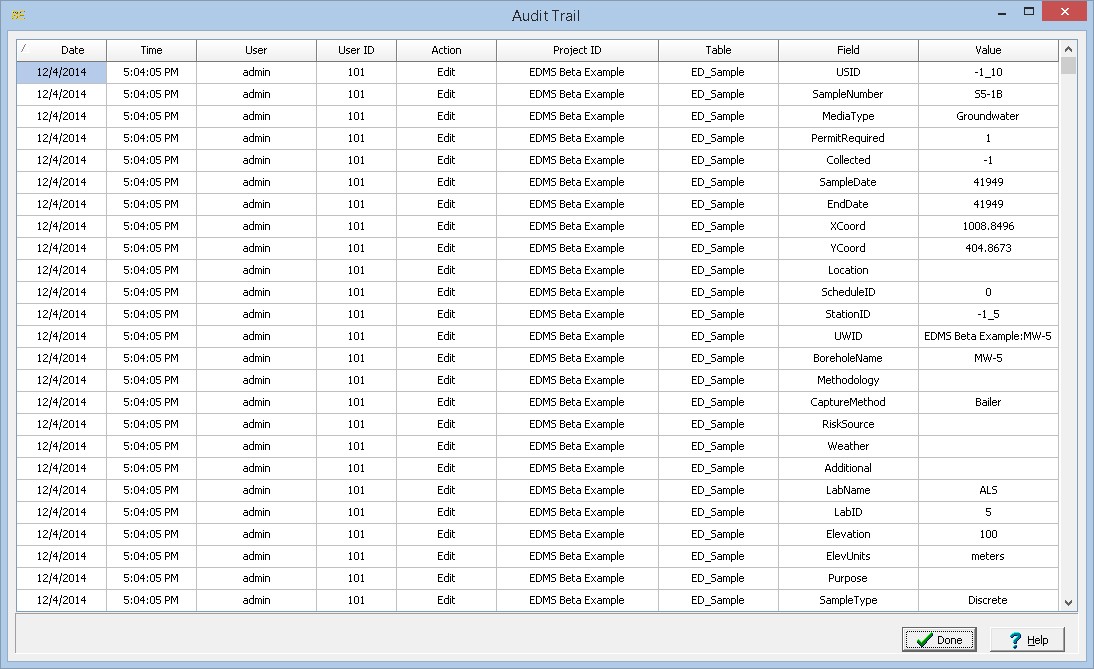Screen dimensions: 1094x669
Task: Select the Bailer value cell
Action: [x=987, y=402]
